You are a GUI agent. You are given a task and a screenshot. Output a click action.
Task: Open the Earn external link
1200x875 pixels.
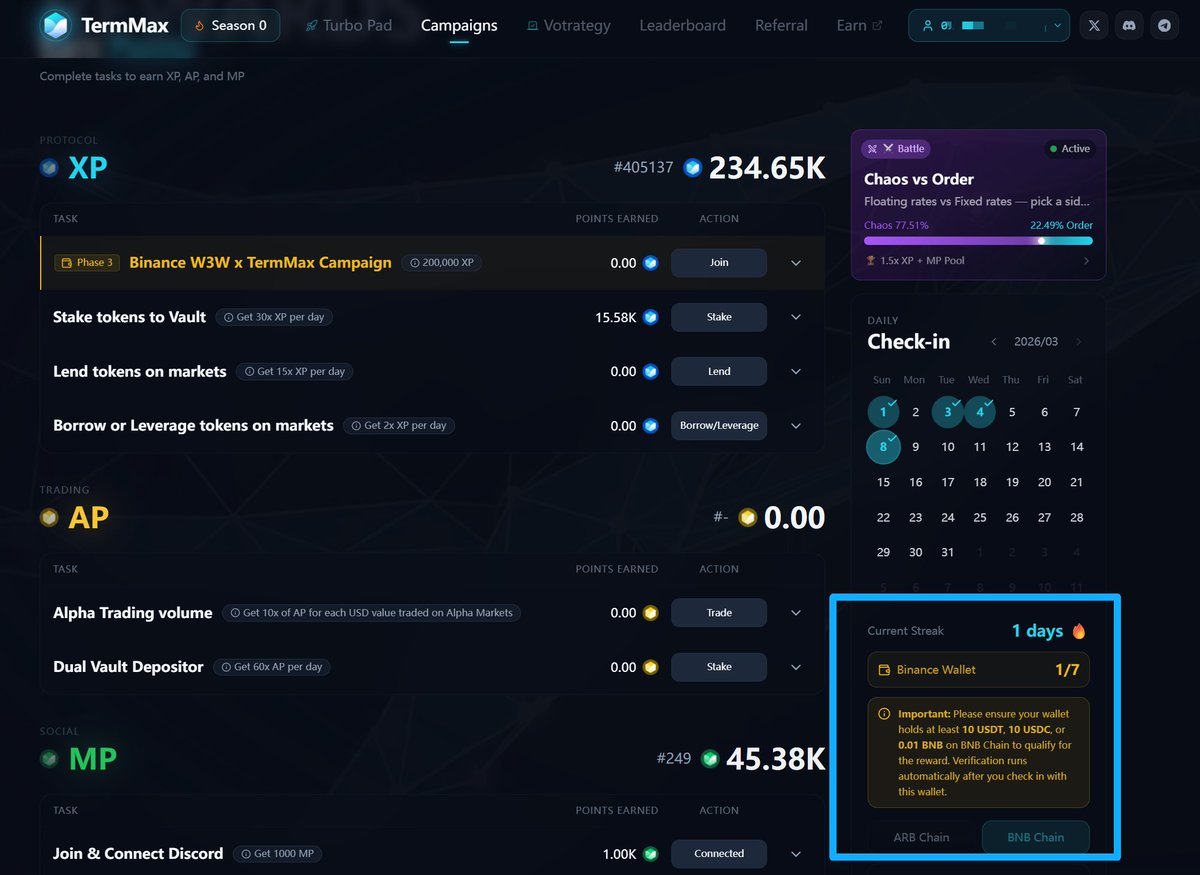click(x=860, y=26)
